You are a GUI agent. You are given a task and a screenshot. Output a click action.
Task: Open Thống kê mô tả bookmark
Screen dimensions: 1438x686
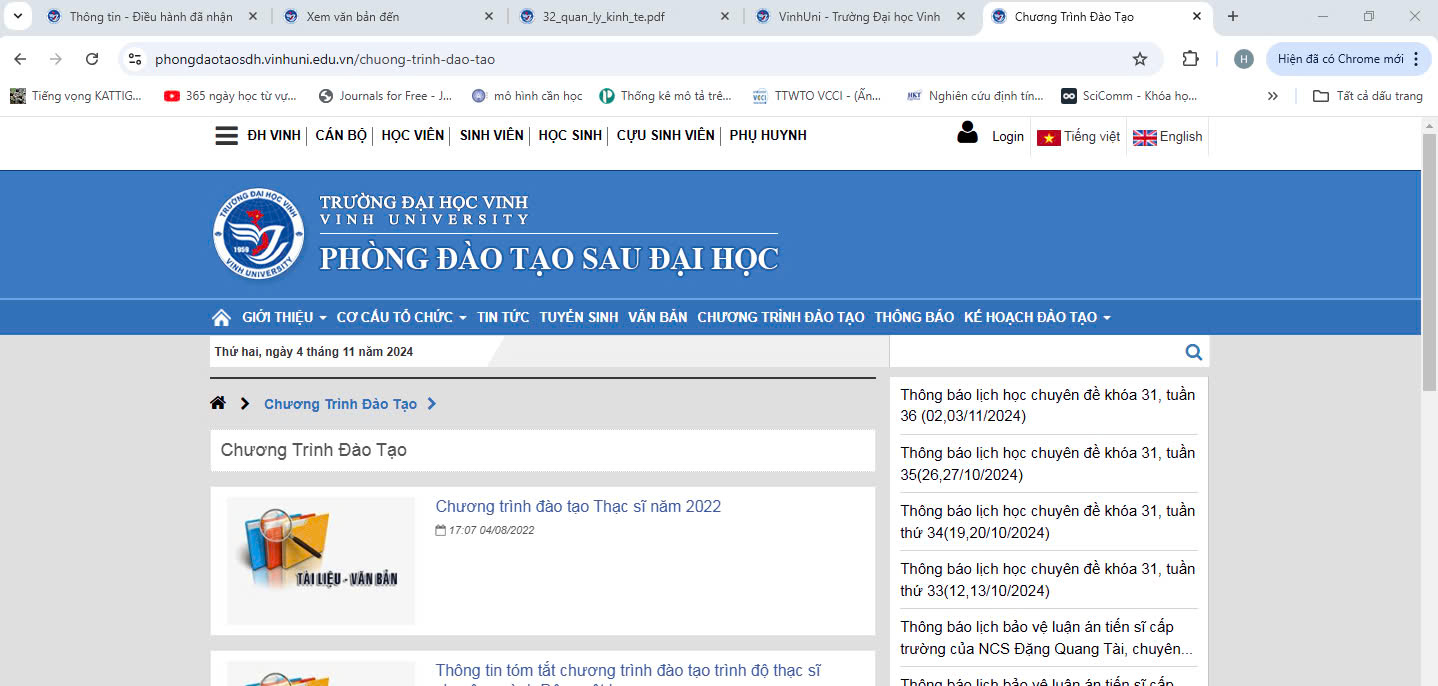(x=666, y=96)
